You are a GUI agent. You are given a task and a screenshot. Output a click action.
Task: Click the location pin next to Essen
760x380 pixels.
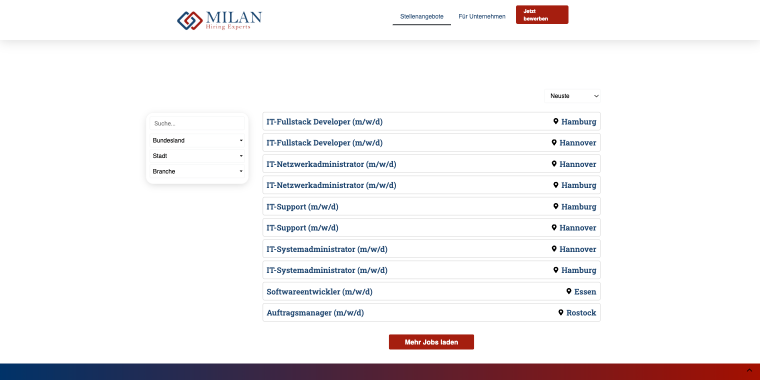[569, 291]
